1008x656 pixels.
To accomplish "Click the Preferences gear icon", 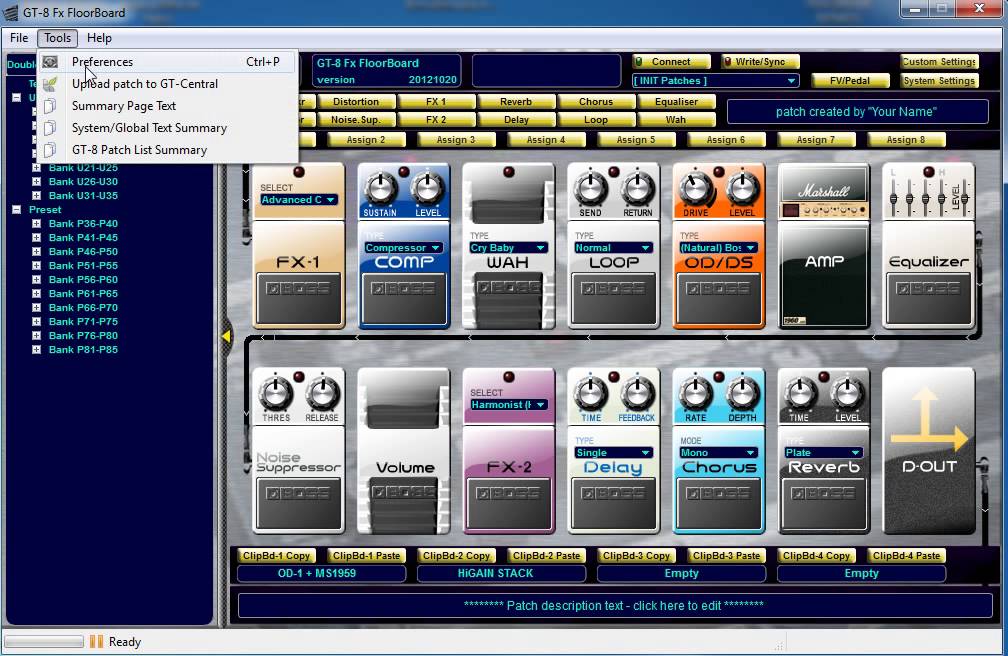I will (x=50, y=62).
